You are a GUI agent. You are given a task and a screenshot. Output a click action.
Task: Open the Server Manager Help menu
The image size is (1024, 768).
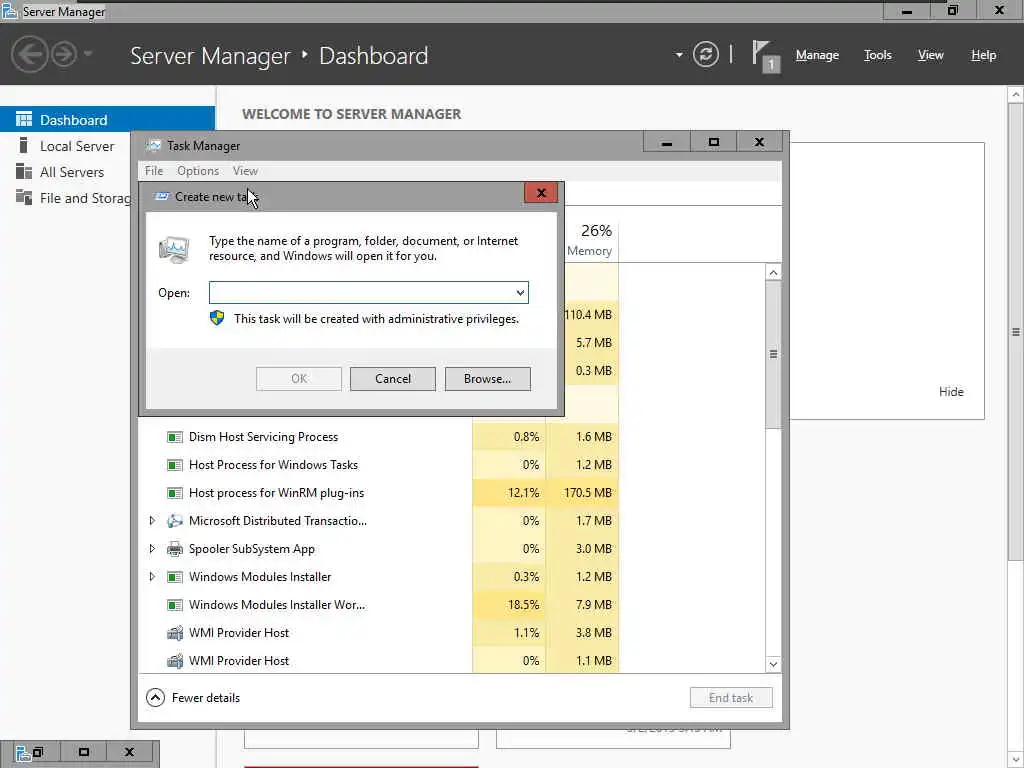coord(983,55)
